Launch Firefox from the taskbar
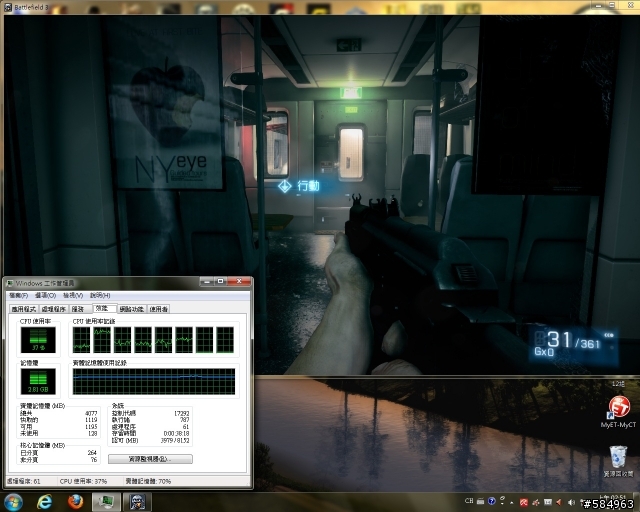Image resolution: width=640 pixels, height=512 pixels. [75, 502]
